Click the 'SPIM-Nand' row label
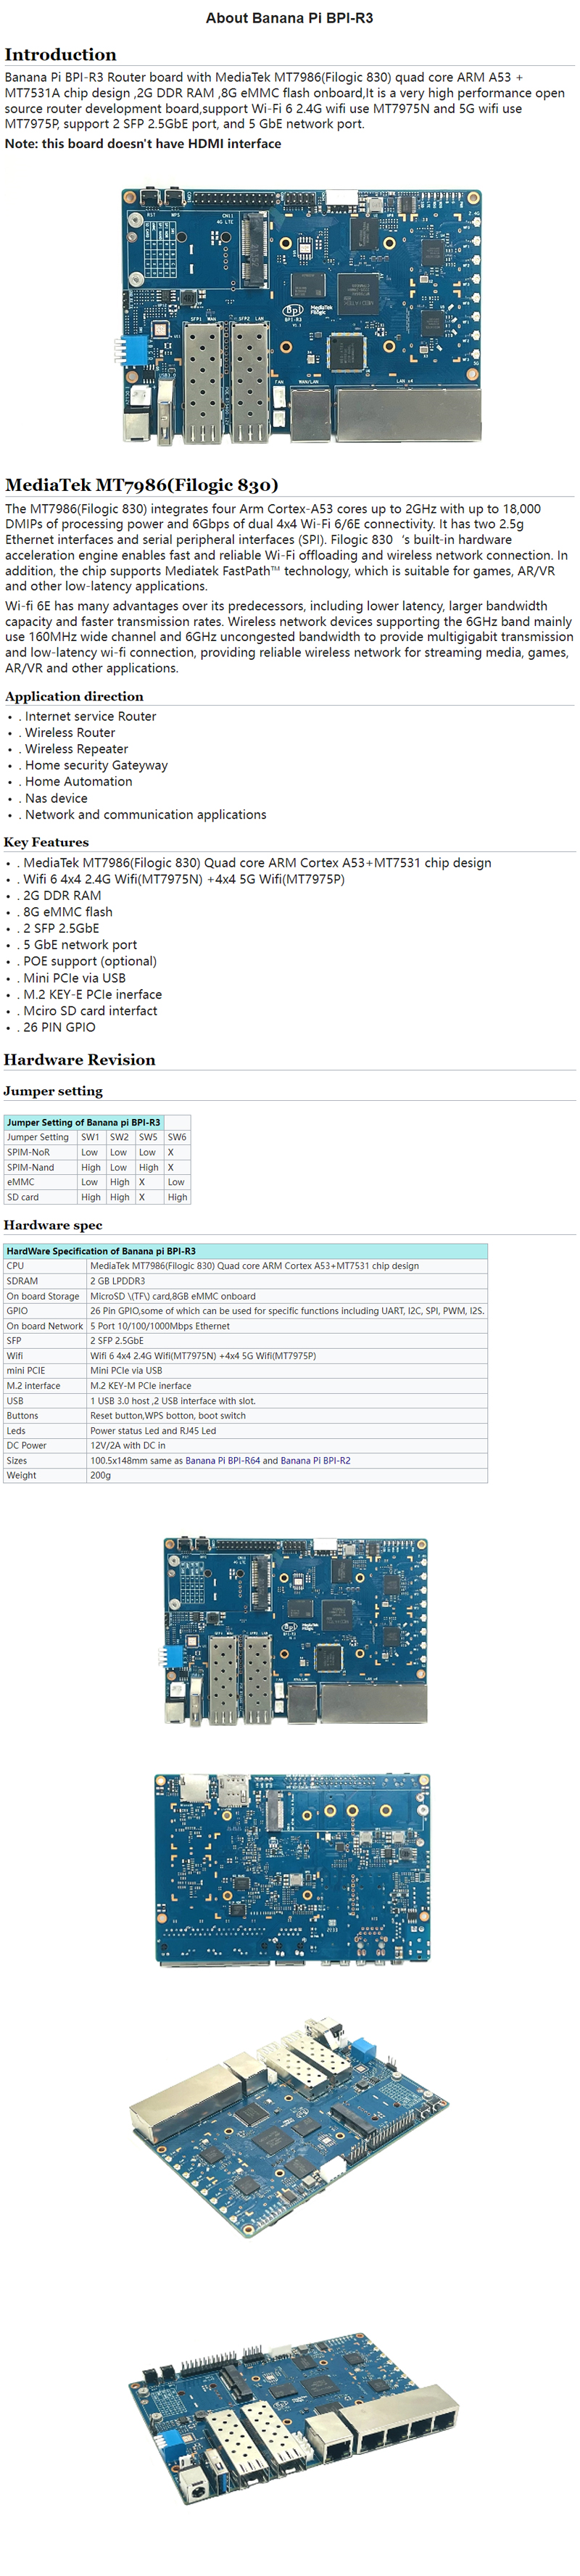The height and width of the screenshot is (2576, 580). point(41,1167)
